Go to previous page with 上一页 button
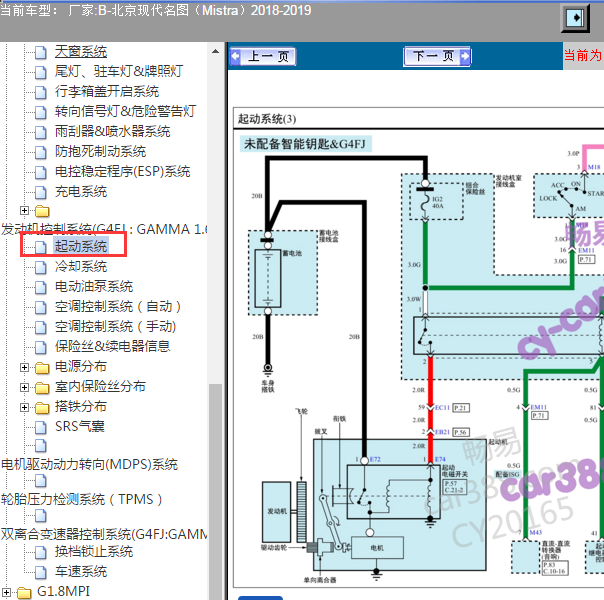The width and height of the screenshot is (604, 600). [263, 57]
